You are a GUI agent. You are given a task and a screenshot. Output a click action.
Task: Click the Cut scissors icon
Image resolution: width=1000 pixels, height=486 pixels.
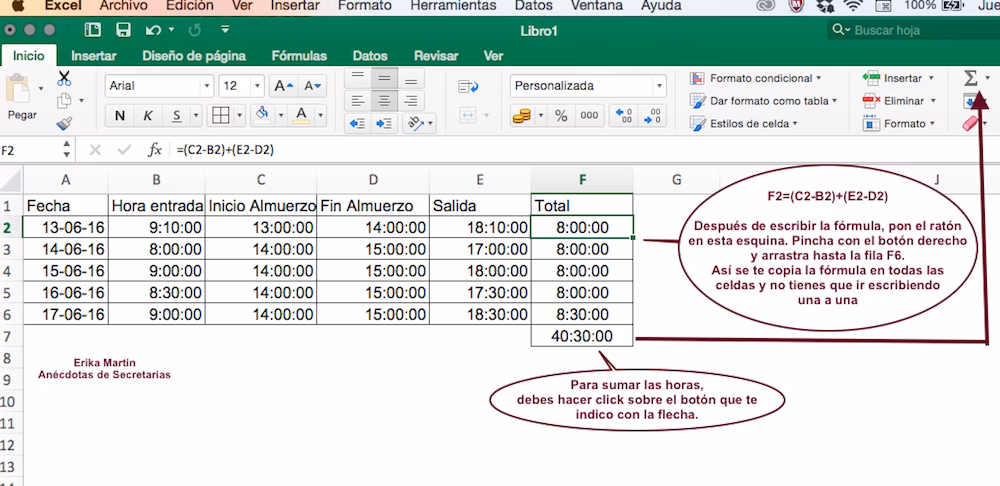(64, 78)
